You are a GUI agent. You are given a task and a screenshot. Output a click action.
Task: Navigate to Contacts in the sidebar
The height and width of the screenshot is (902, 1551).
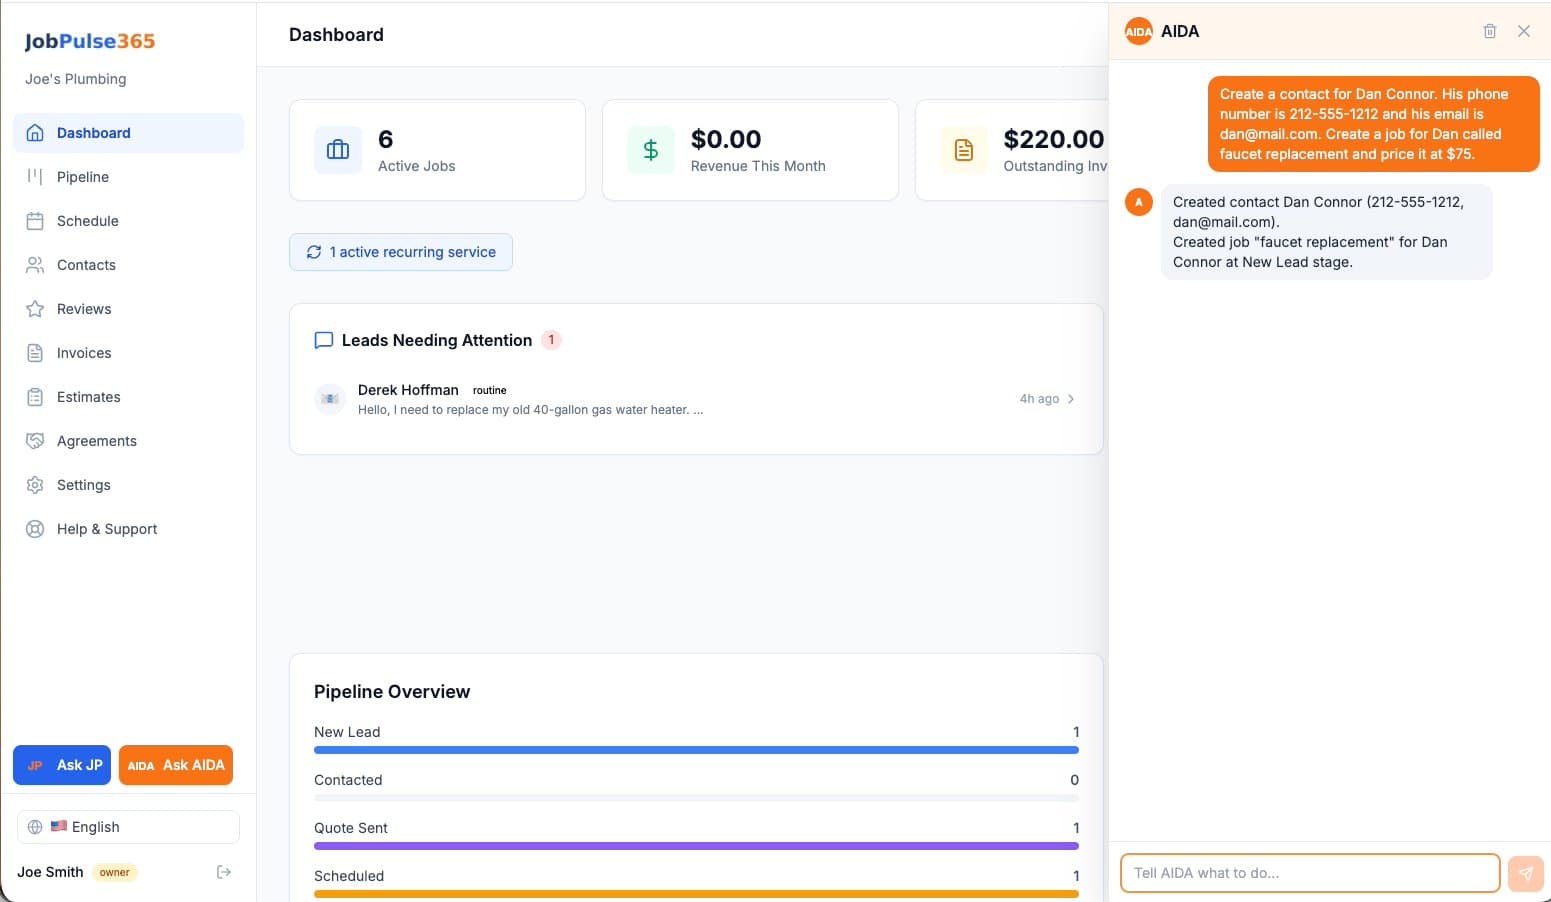(86, 265)
